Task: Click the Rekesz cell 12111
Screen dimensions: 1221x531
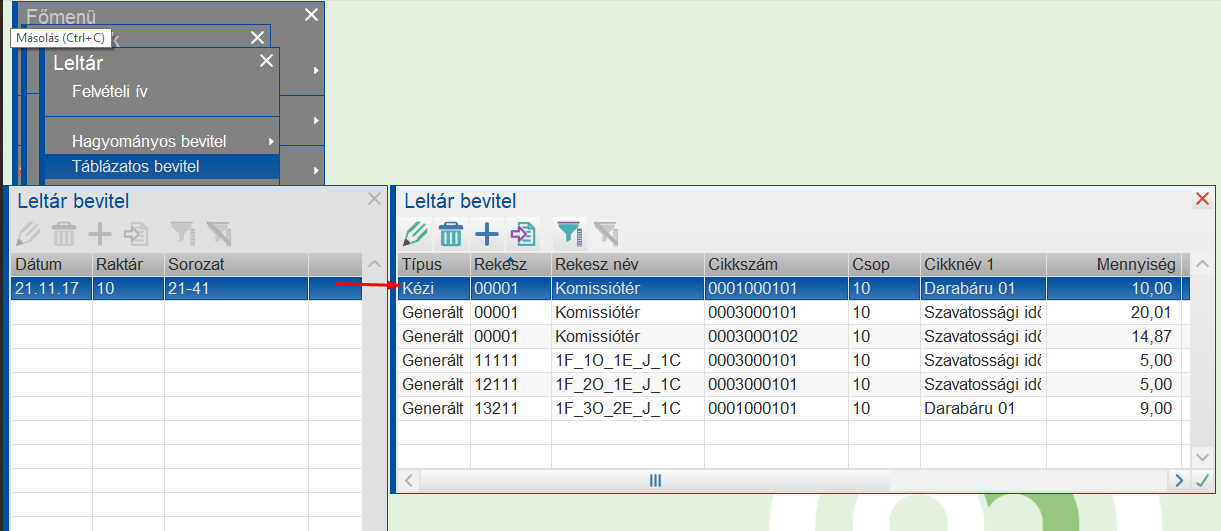Action: (x=511, y=384)
